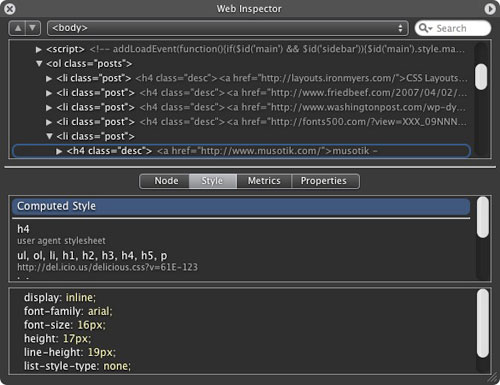Expand the h4 class="desc" musotik node
This screenshot has width=500, height=385.
pyautogui.click(x=59, y=151)
